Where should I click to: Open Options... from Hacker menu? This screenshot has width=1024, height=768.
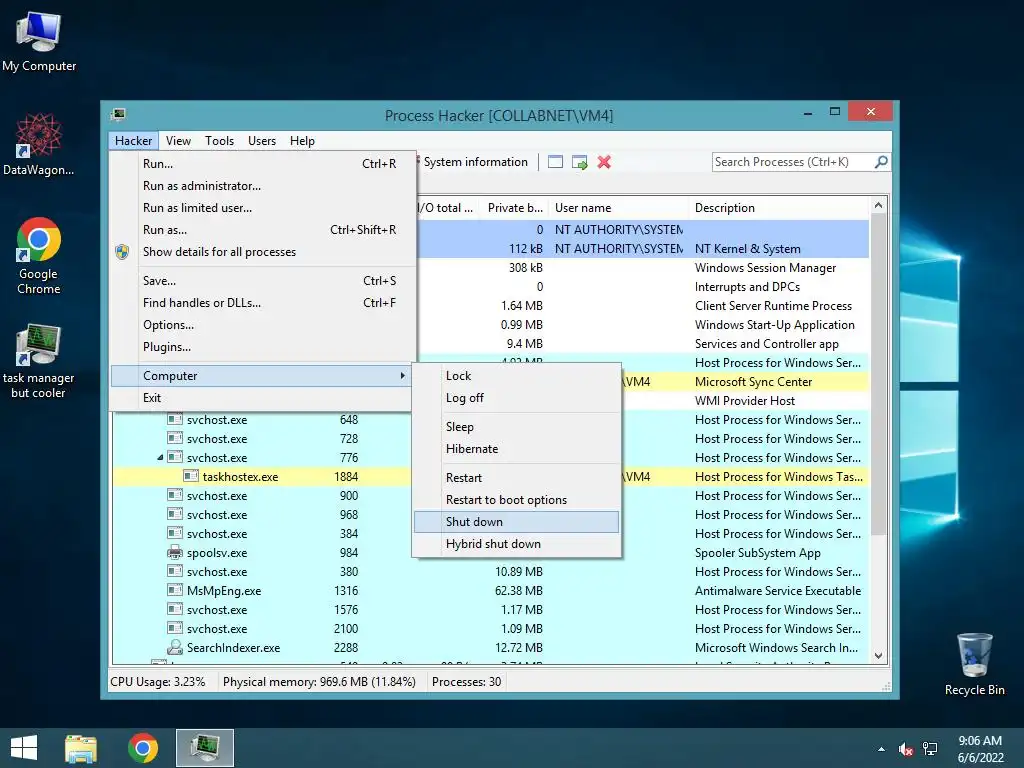click(x=261, y=325)
